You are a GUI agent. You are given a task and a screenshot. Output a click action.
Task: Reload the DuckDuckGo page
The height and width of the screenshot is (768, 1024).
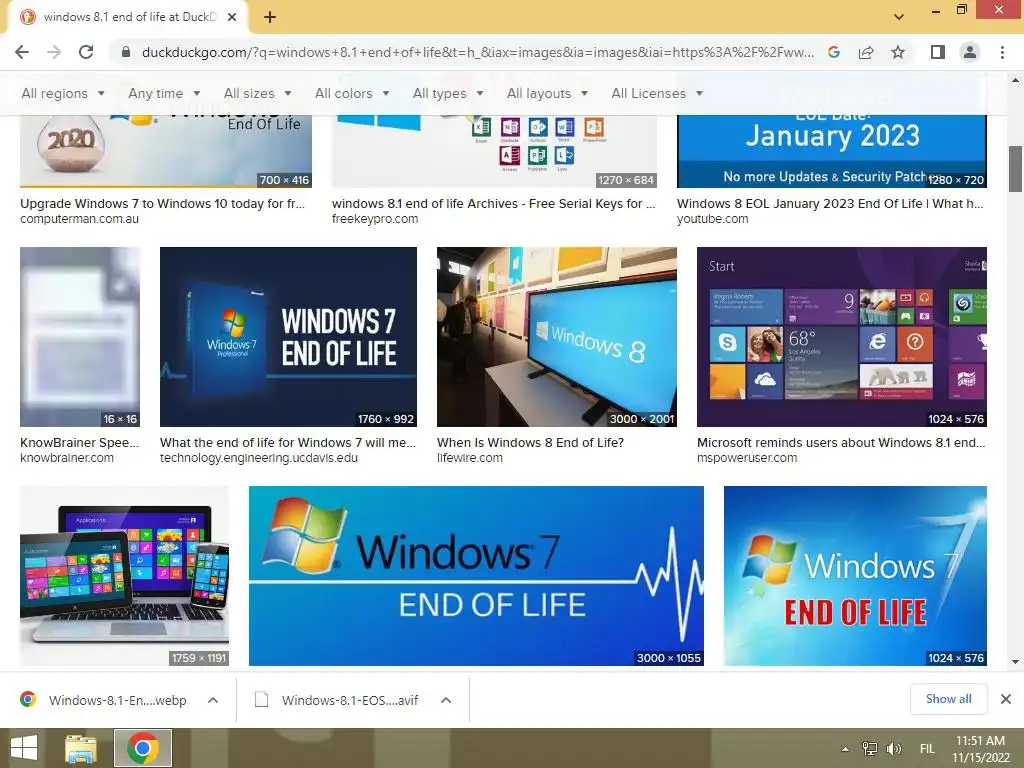point(86,52)
